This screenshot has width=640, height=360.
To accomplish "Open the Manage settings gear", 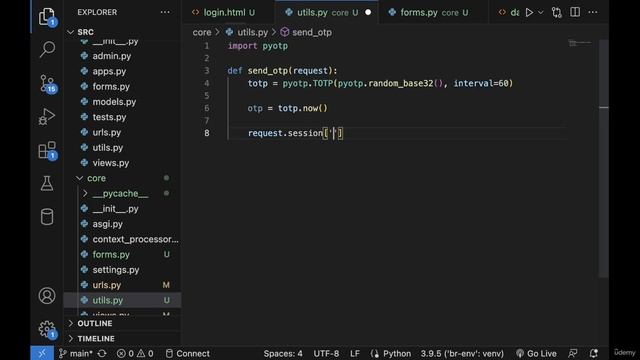I will click(47, 329).
